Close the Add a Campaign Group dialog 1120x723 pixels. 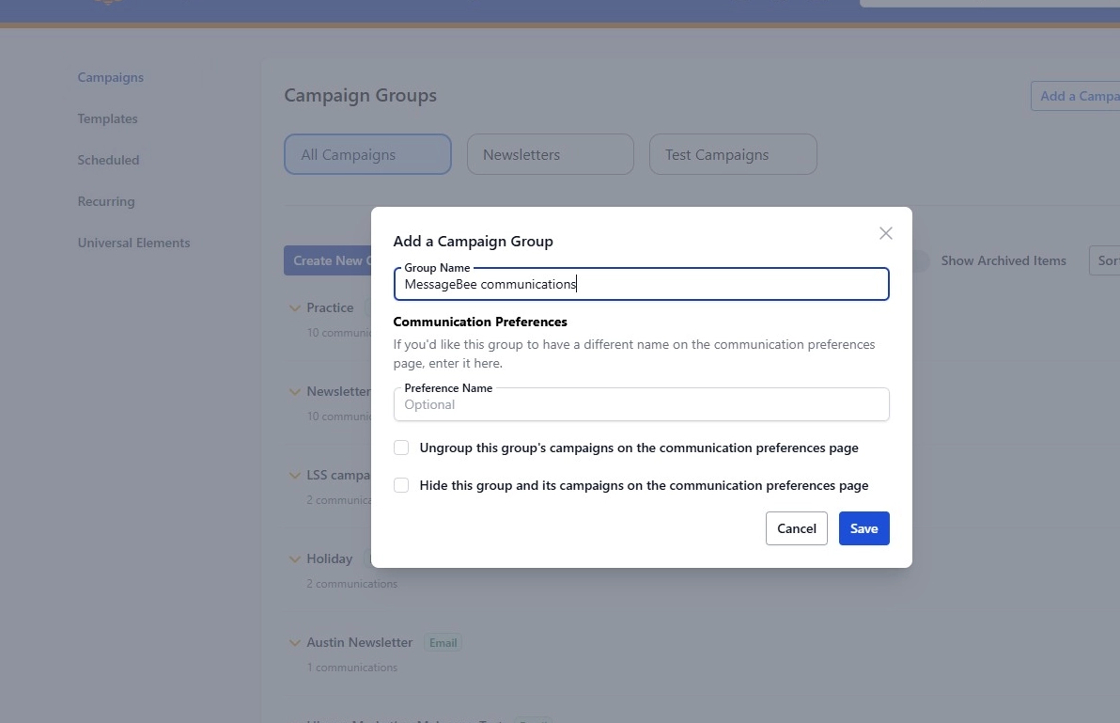pyautogui.click(x=885, y=233)
